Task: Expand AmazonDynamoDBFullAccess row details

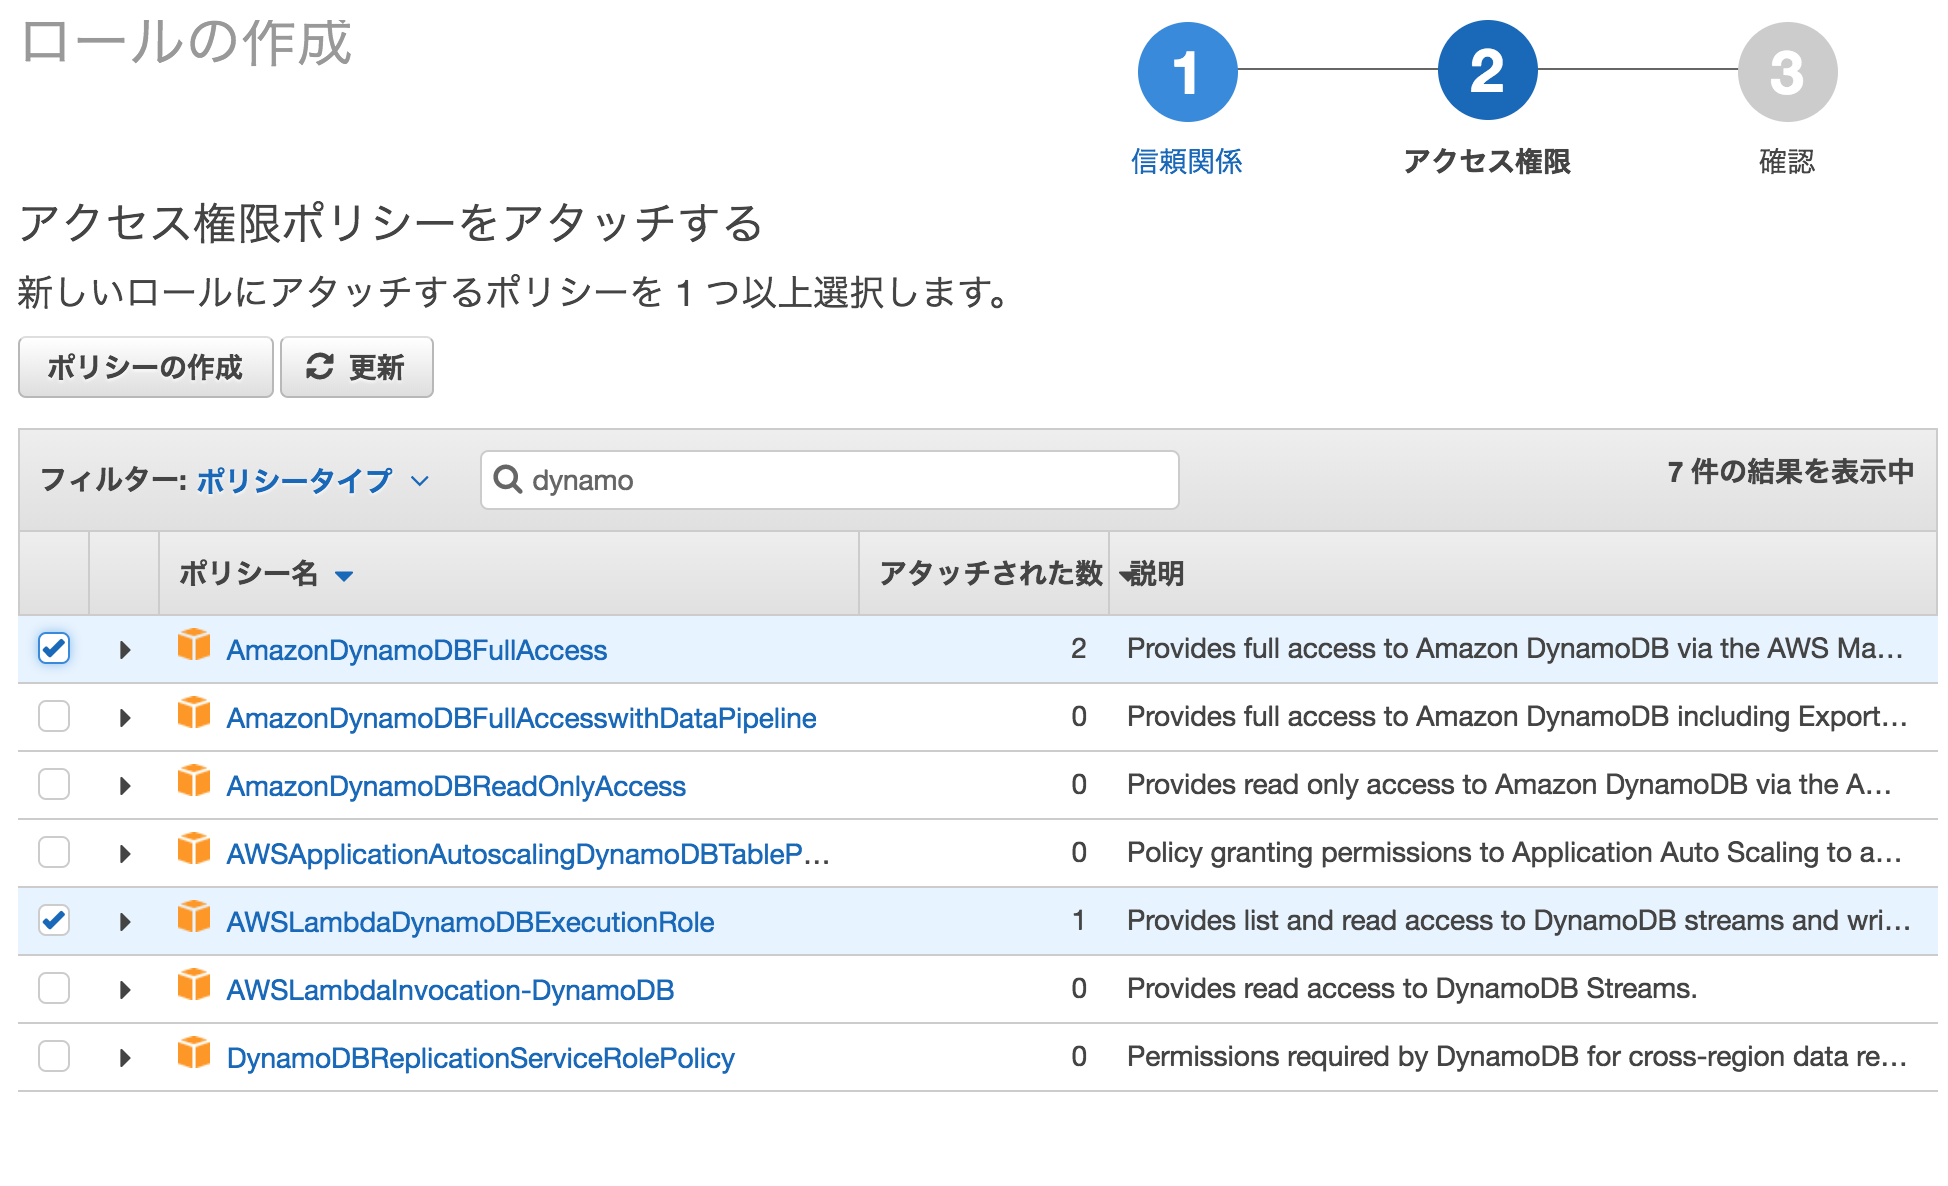Action: point(125,650)
